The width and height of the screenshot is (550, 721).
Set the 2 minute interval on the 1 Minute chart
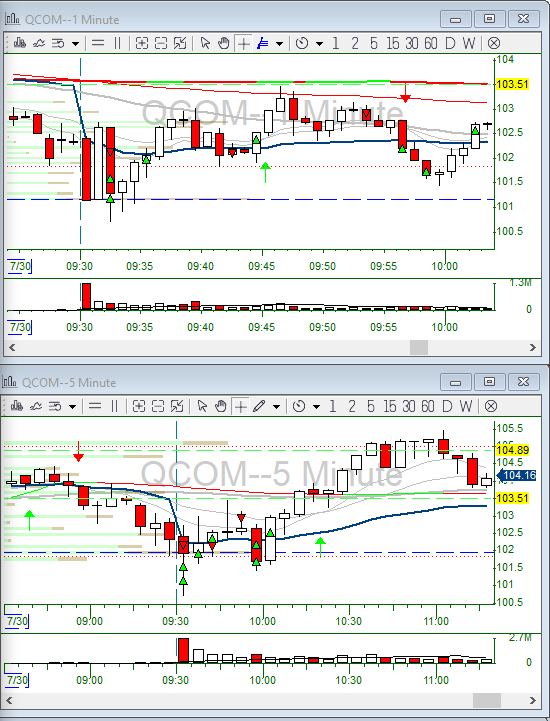tap(355, 43)
